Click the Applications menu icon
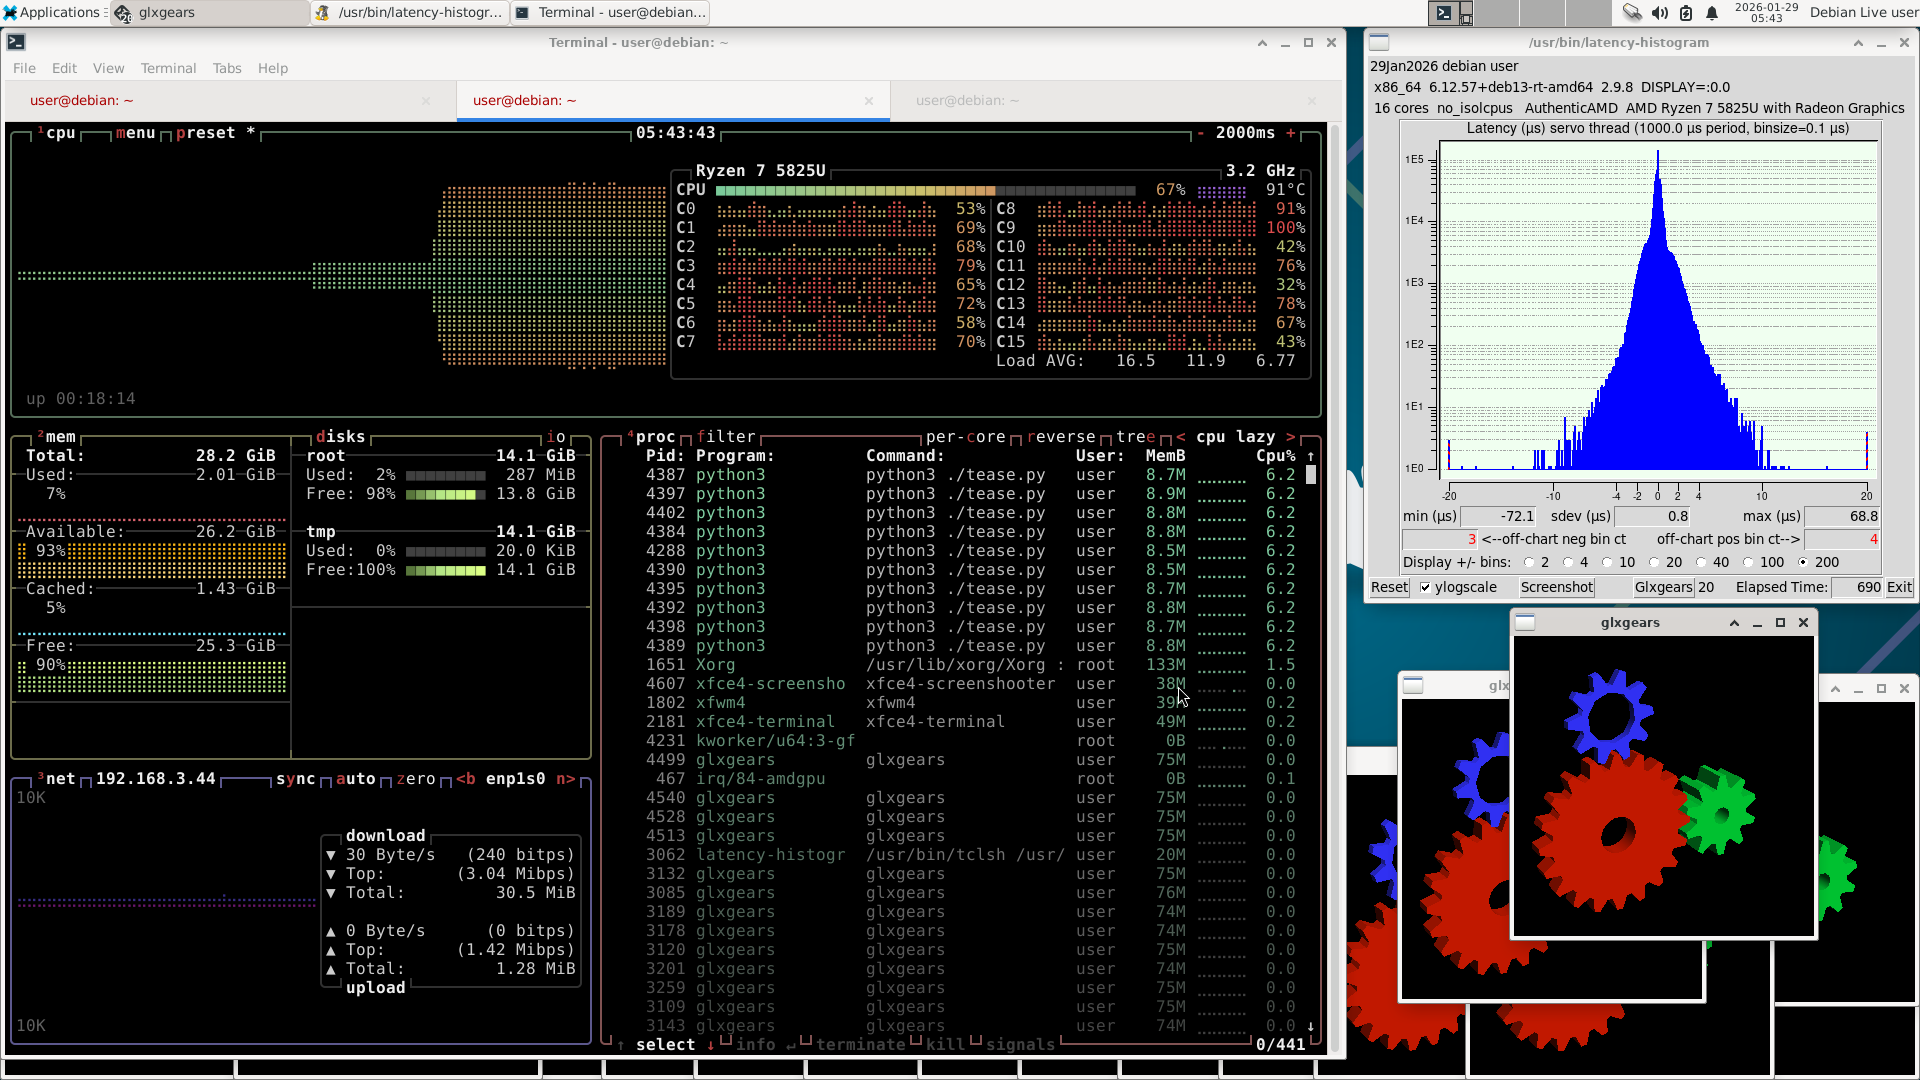 (x=10, y=13)
